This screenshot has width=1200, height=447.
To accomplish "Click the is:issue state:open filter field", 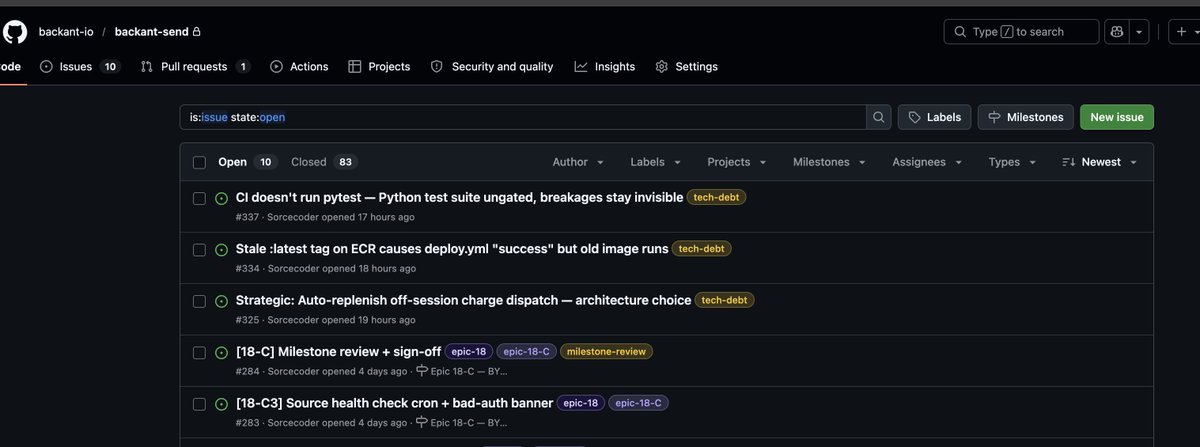I will 523,117.
